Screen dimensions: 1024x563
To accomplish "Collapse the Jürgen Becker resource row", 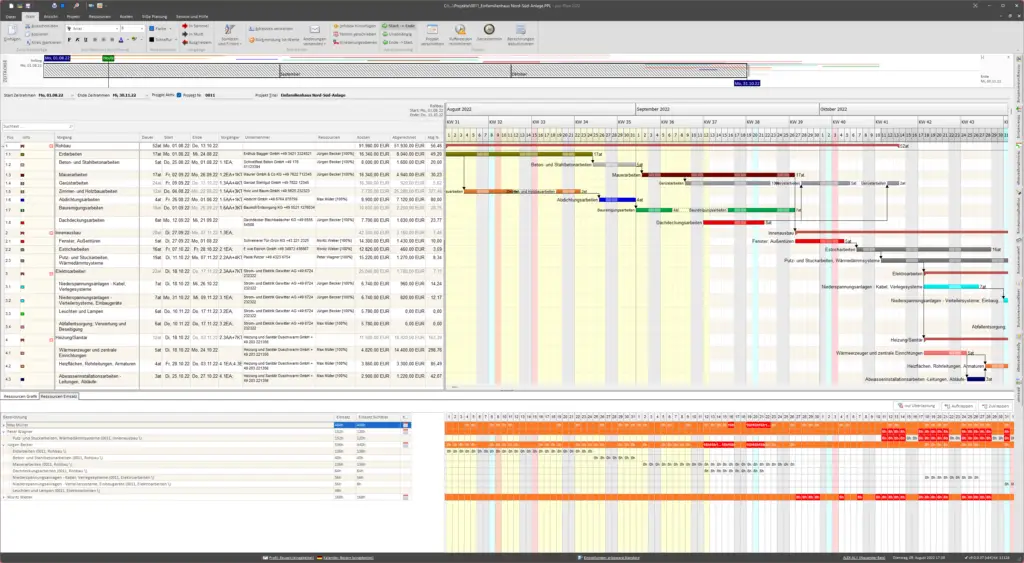I will coord(3,445).
